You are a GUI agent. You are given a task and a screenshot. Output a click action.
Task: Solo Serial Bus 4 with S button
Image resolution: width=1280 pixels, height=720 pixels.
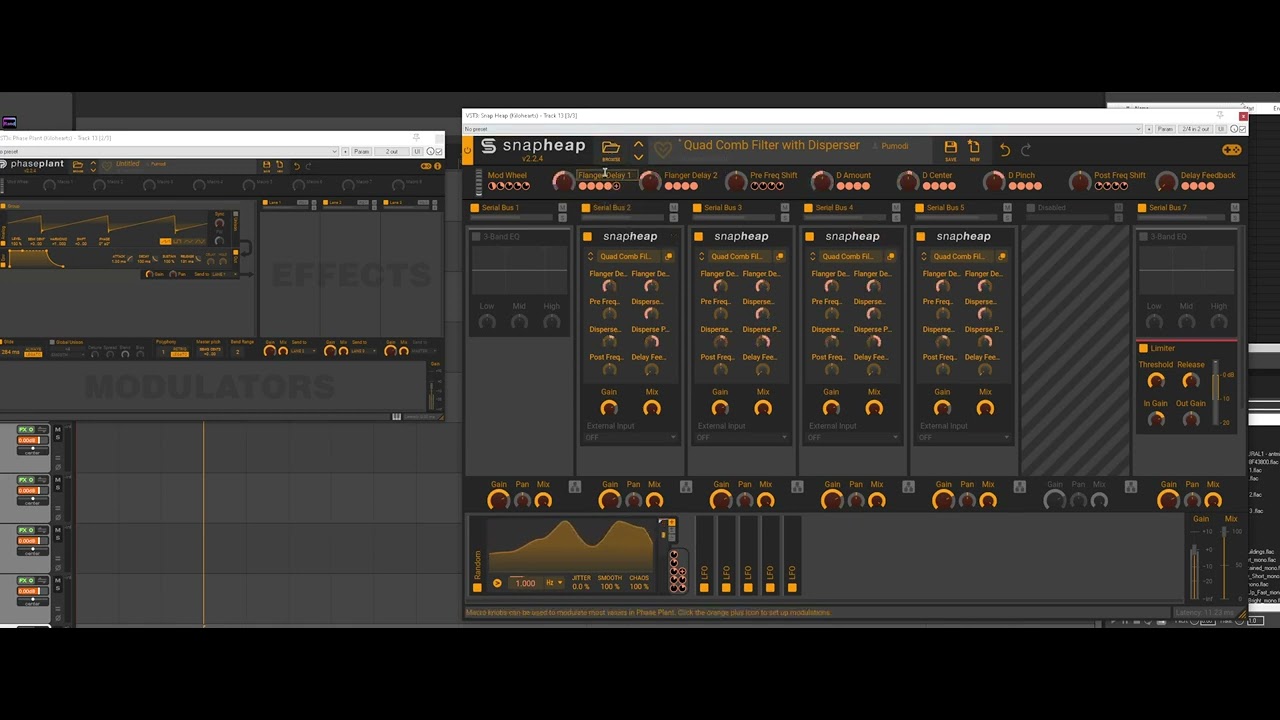pyautogui.click(x=896, y=217)
